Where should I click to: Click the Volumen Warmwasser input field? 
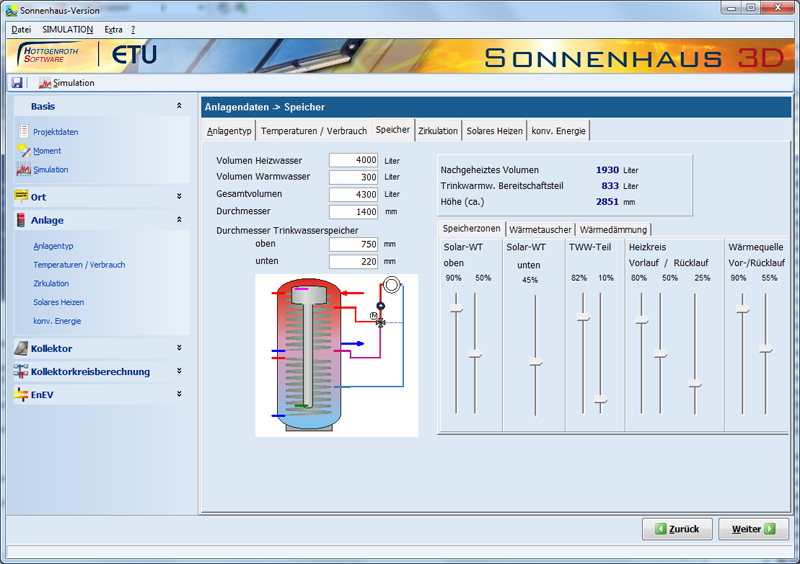click(x=353, y=177)
